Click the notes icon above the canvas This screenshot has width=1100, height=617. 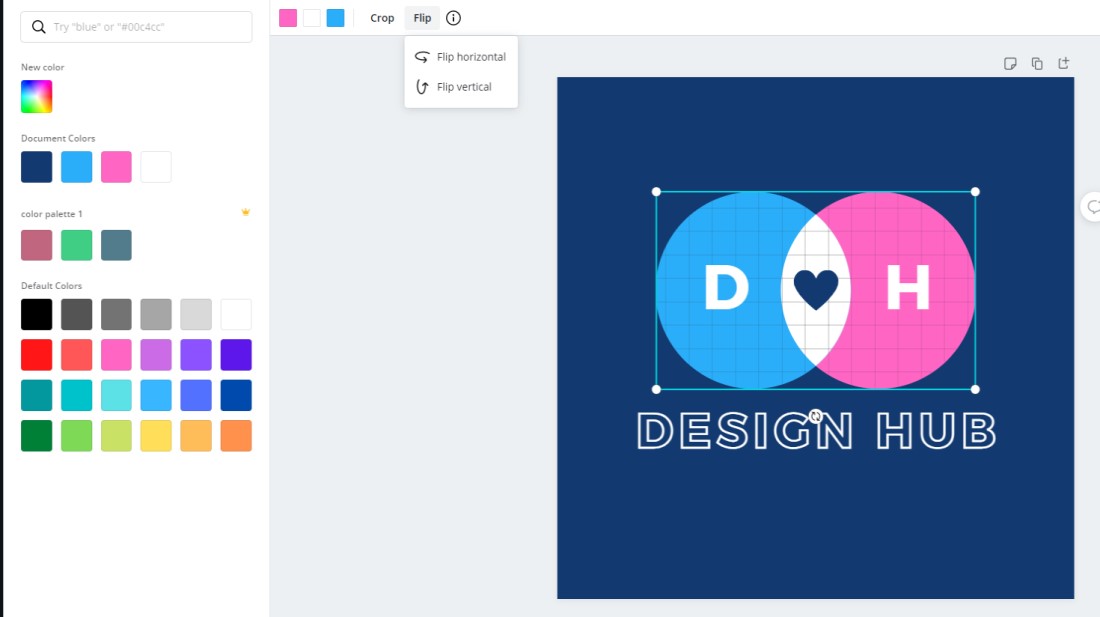(1010, 64)
